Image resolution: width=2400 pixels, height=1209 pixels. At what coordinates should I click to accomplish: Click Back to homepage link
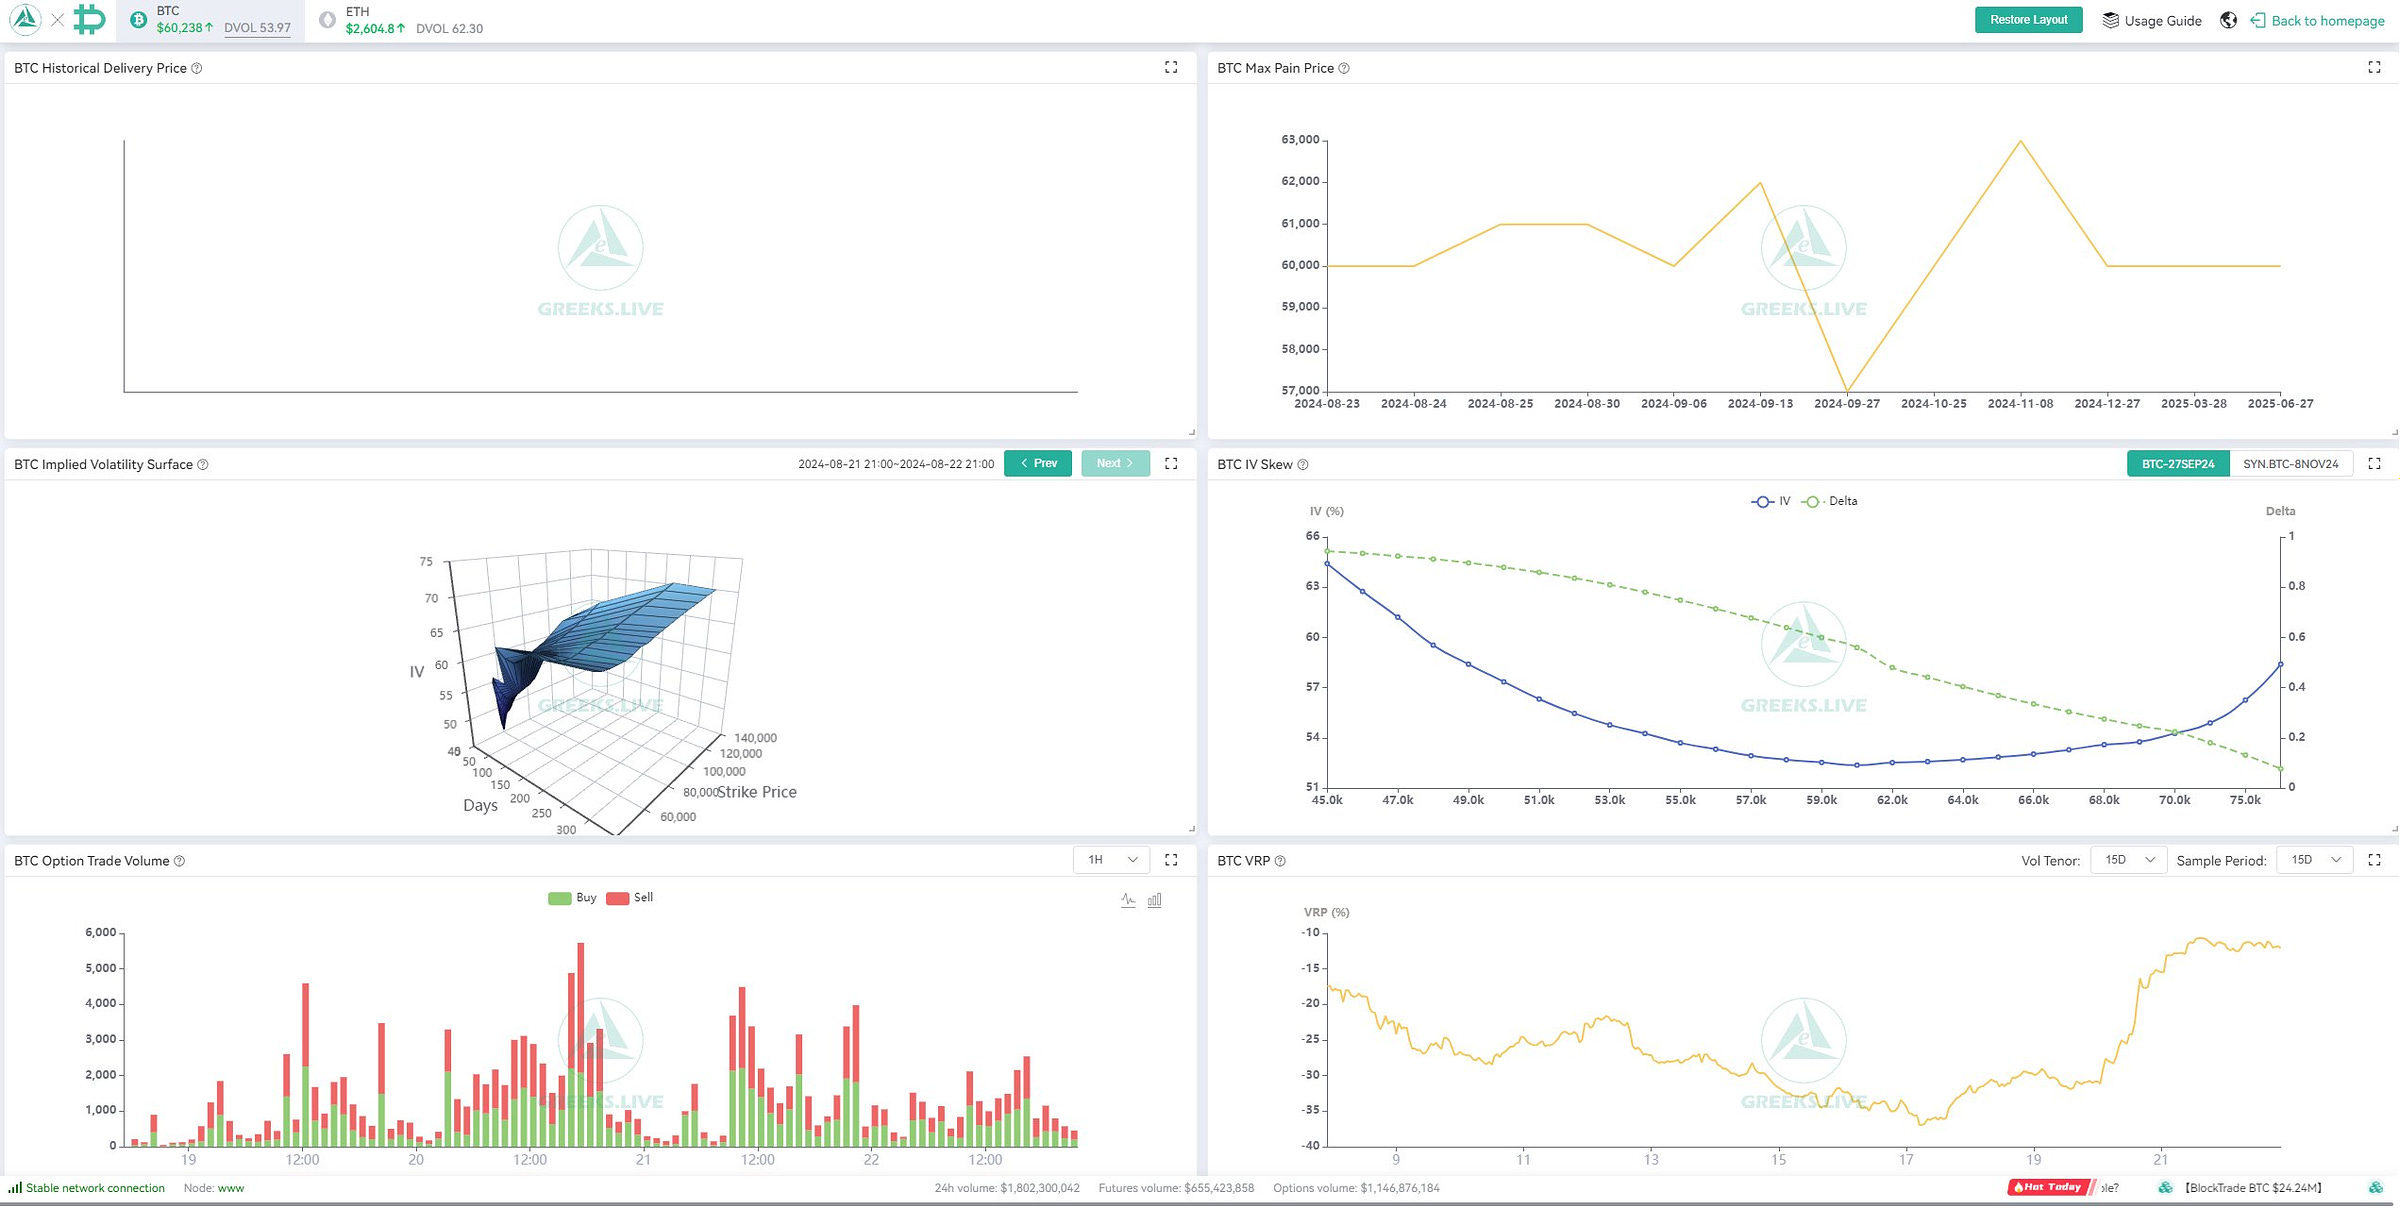click(2317, 20)
